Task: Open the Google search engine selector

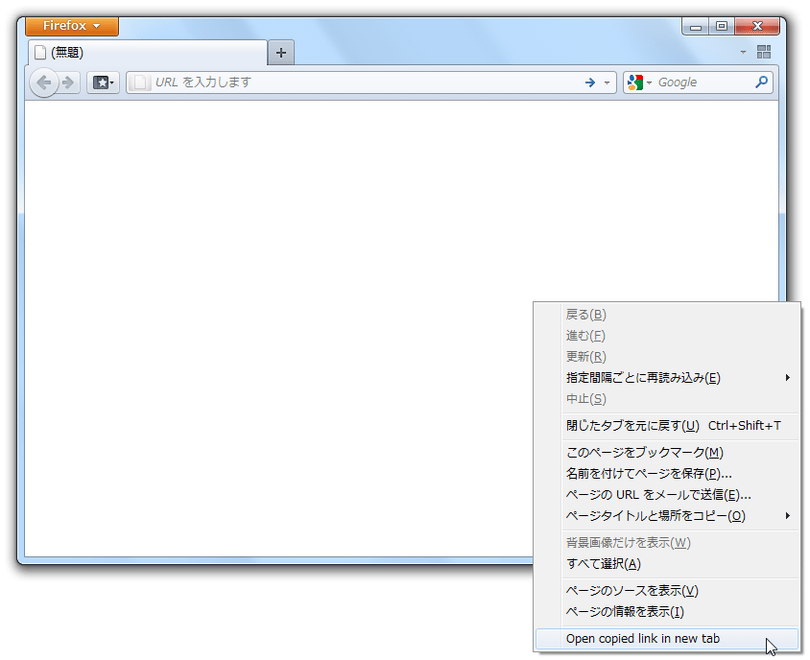Action: coord(639,82)
